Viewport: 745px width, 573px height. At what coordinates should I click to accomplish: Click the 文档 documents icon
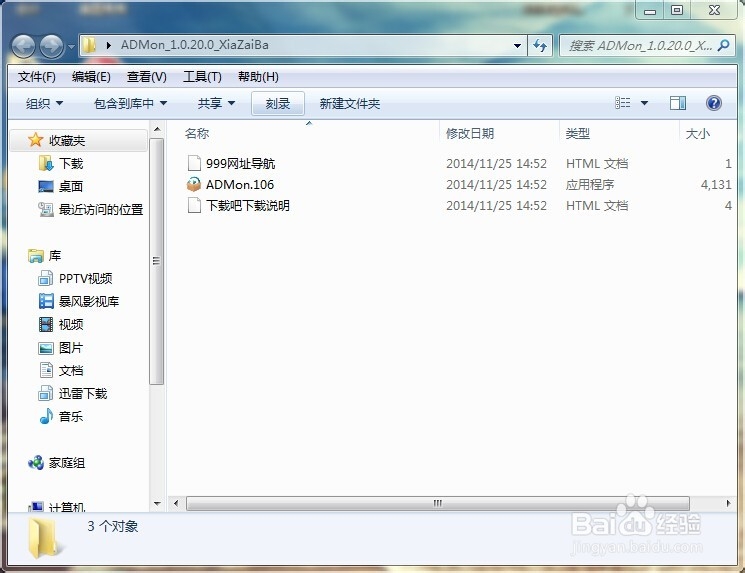tap(47, 370)
